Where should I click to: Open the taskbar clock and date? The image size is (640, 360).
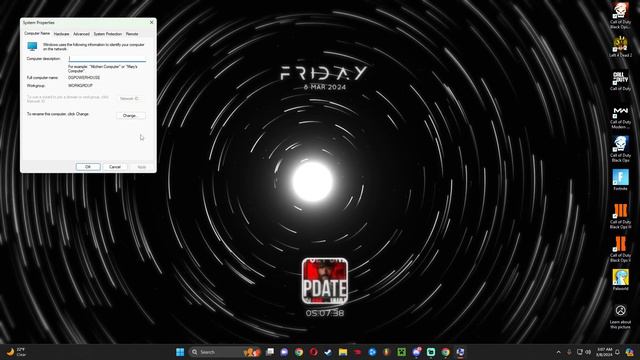(x=604, y=352)
